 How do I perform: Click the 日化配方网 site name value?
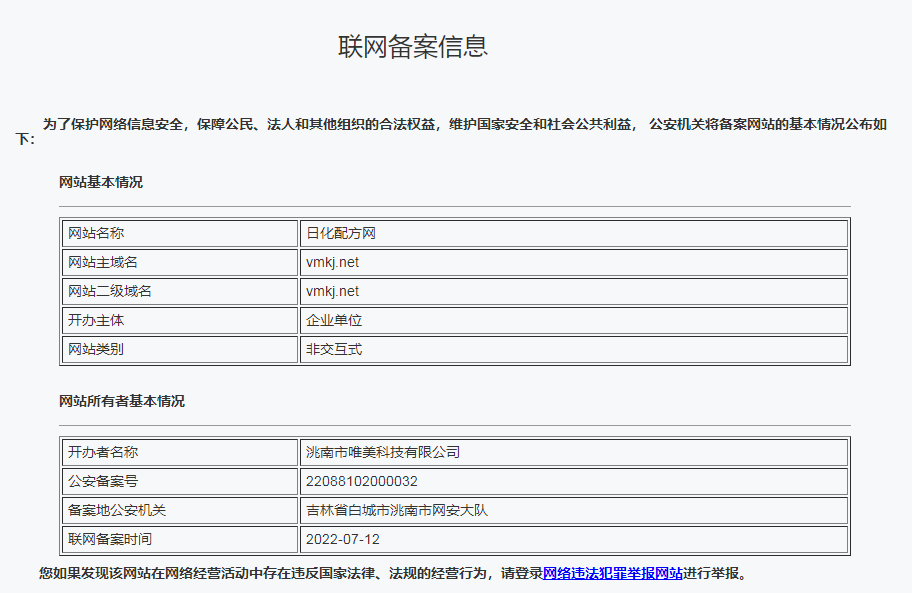click(x=341, y=234)
